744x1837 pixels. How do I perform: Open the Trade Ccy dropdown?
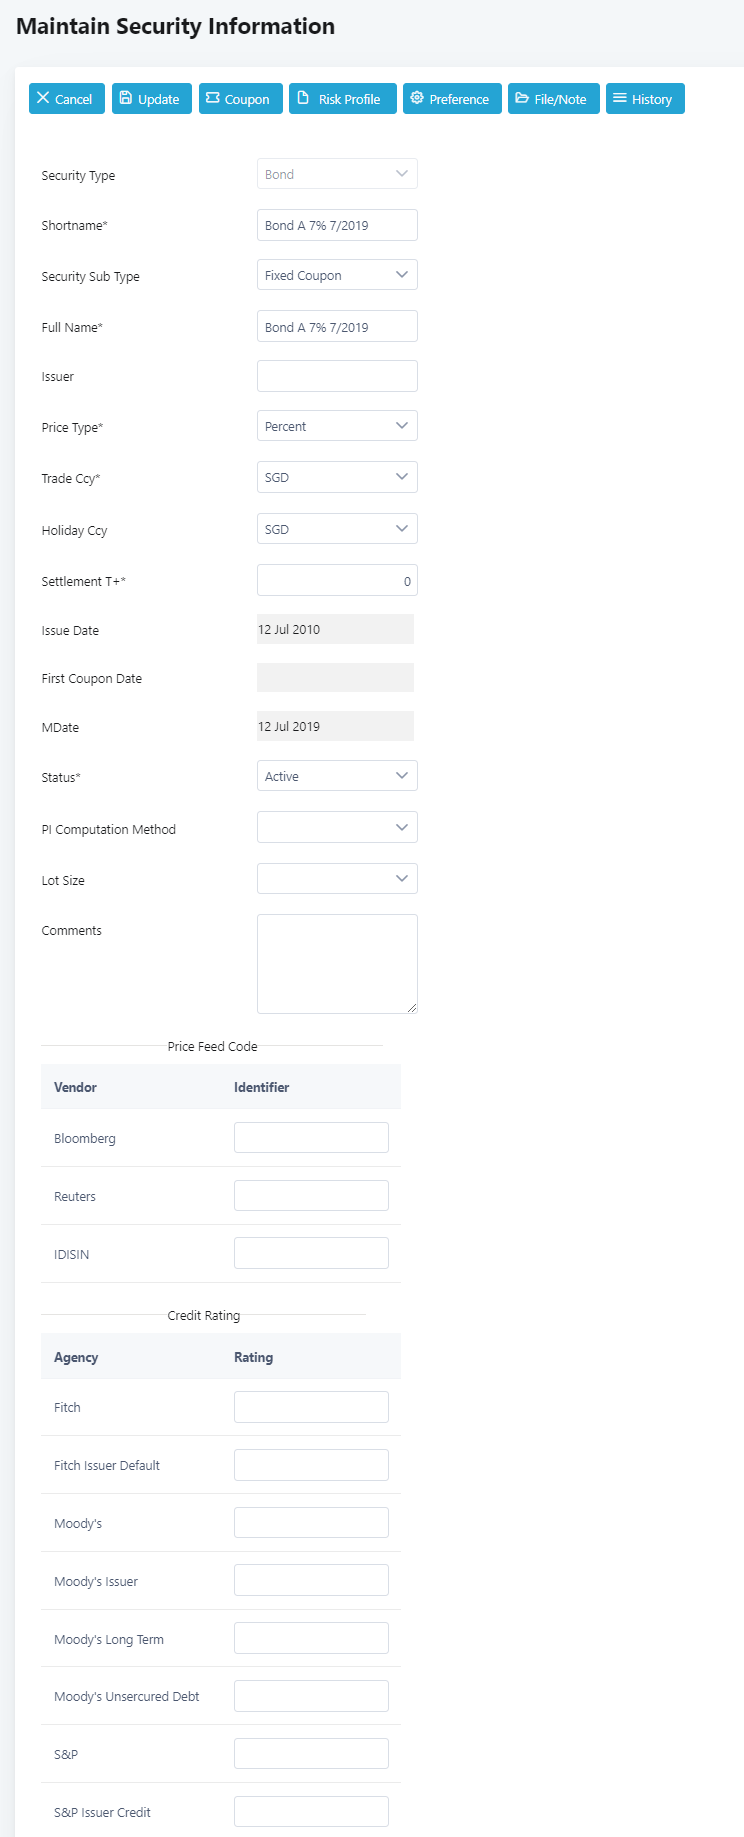(x=337, y=477)
